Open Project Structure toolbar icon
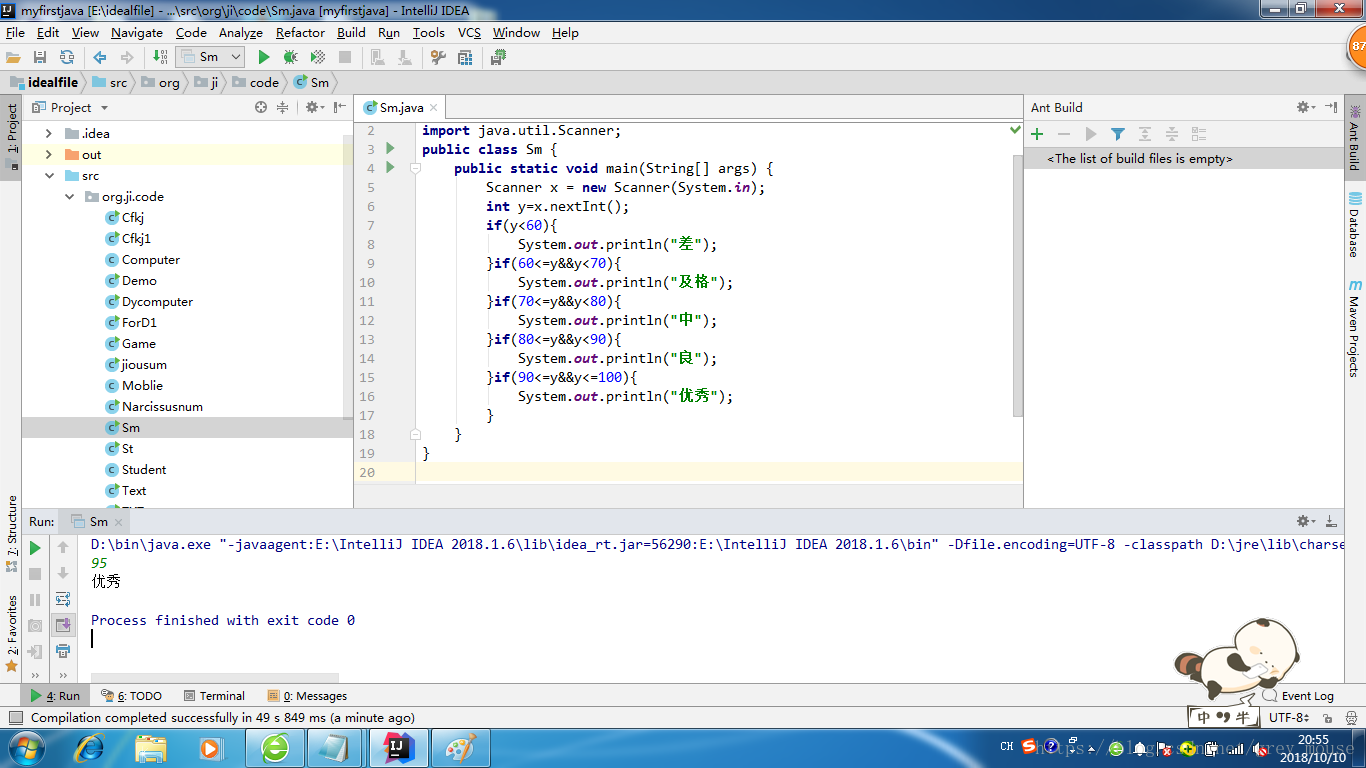1366x768 pixels. tap(465, 57)
